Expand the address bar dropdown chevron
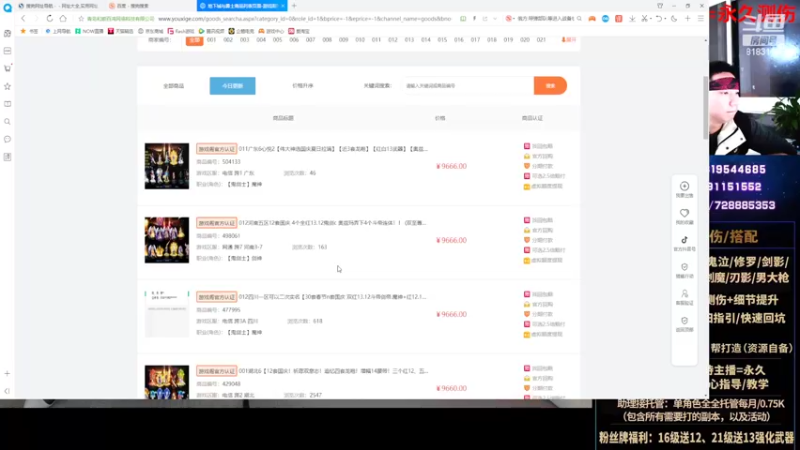The height and width of the screenshot is (450, 800). pyautogui.click(x=494, y=19)
